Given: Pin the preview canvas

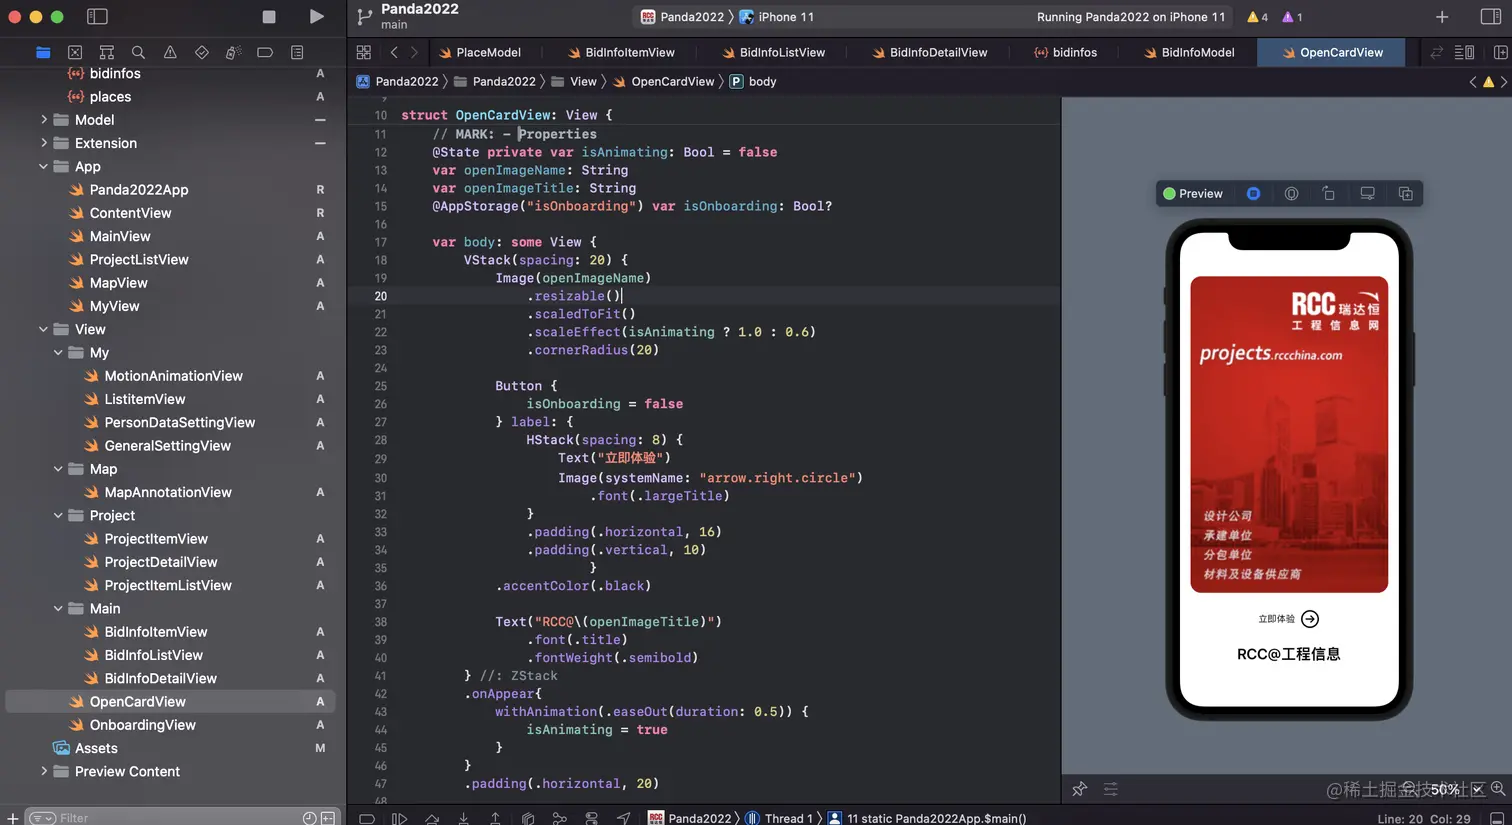Looking at the screenshot, I should pyautogui.click(x=1079, y=789).
